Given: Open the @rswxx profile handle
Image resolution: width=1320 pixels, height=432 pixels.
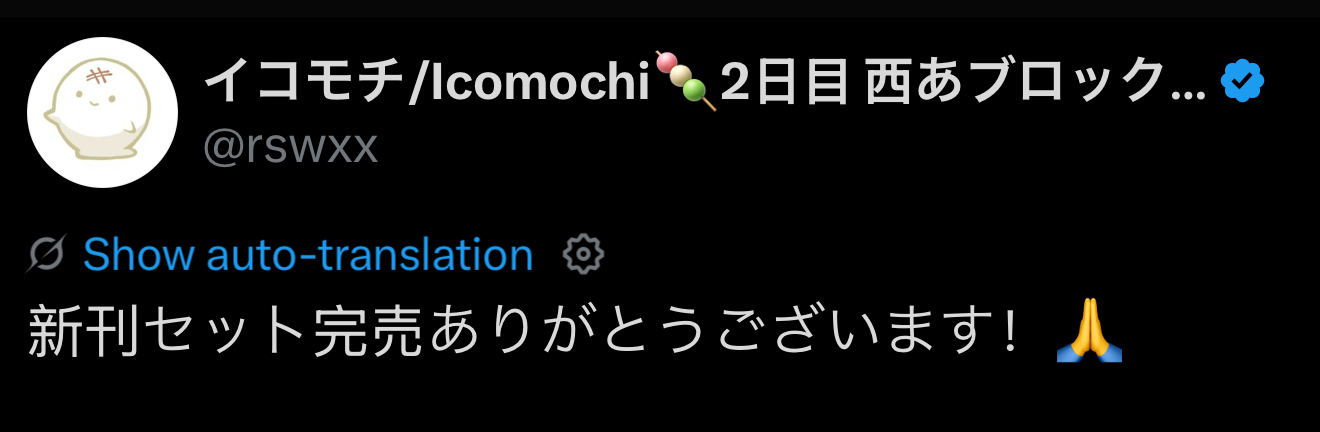Looking at the screenshot, I should [291, 148].
